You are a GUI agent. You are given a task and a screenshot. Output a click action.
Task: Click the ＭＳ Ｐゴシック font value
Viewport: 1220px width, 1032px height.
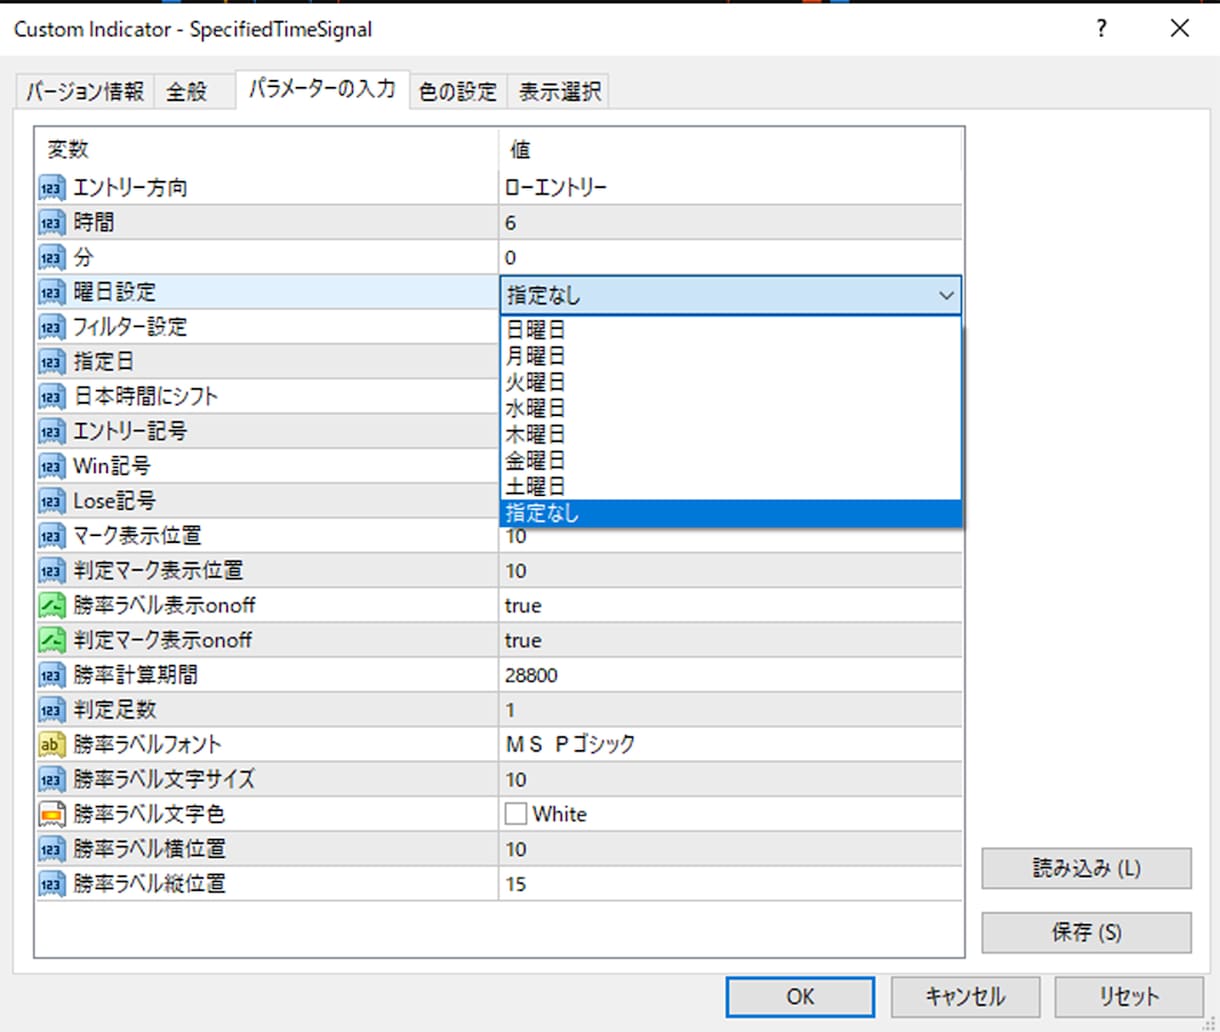tap(730, 745)
